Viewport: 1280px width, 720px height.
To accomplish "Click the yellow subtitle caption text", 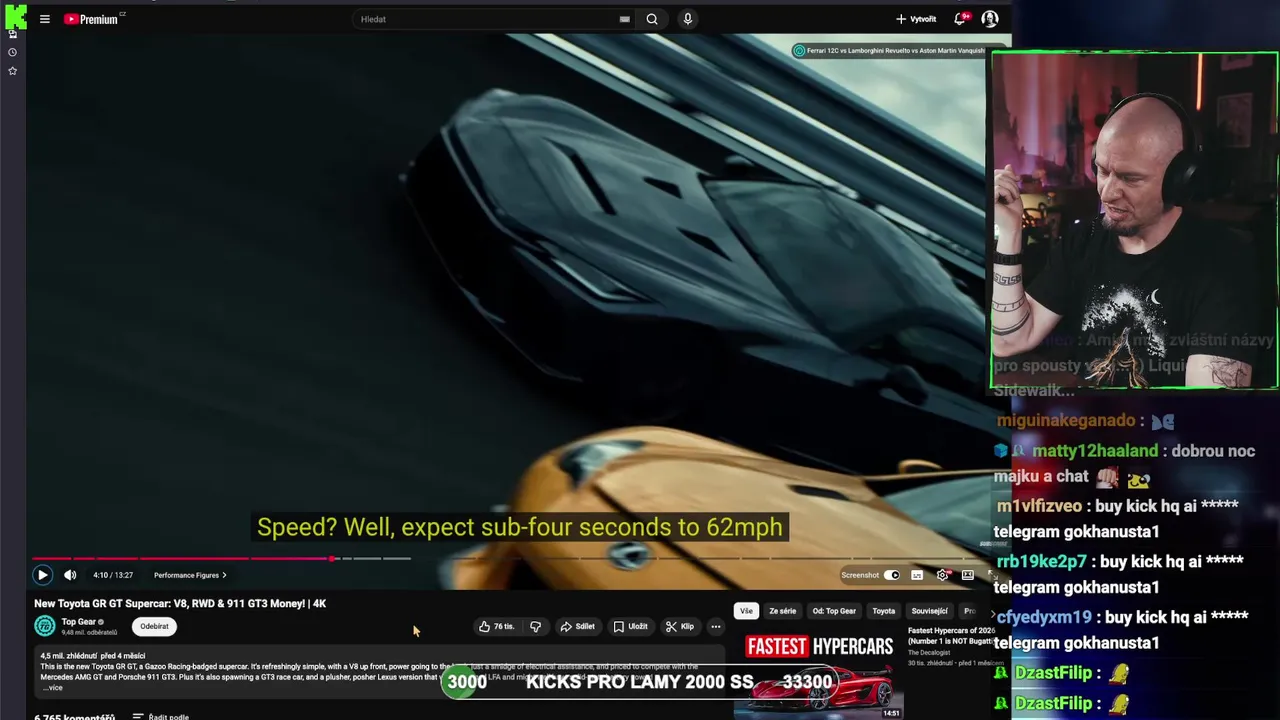I will point(520,527).
